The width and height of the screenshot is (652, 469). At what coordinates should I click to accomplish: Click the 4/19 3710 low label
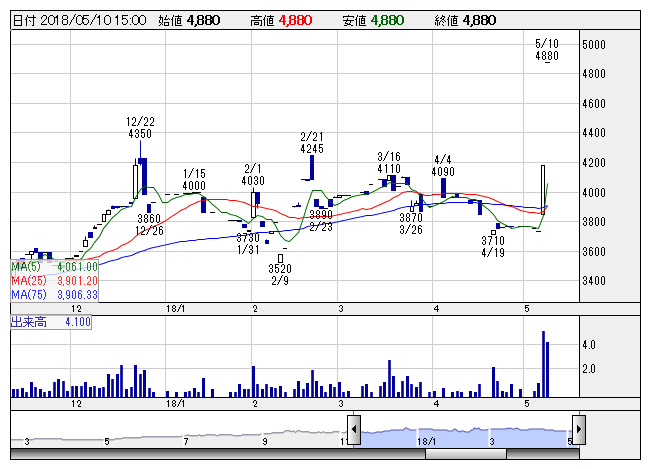(x=492, y=247)
